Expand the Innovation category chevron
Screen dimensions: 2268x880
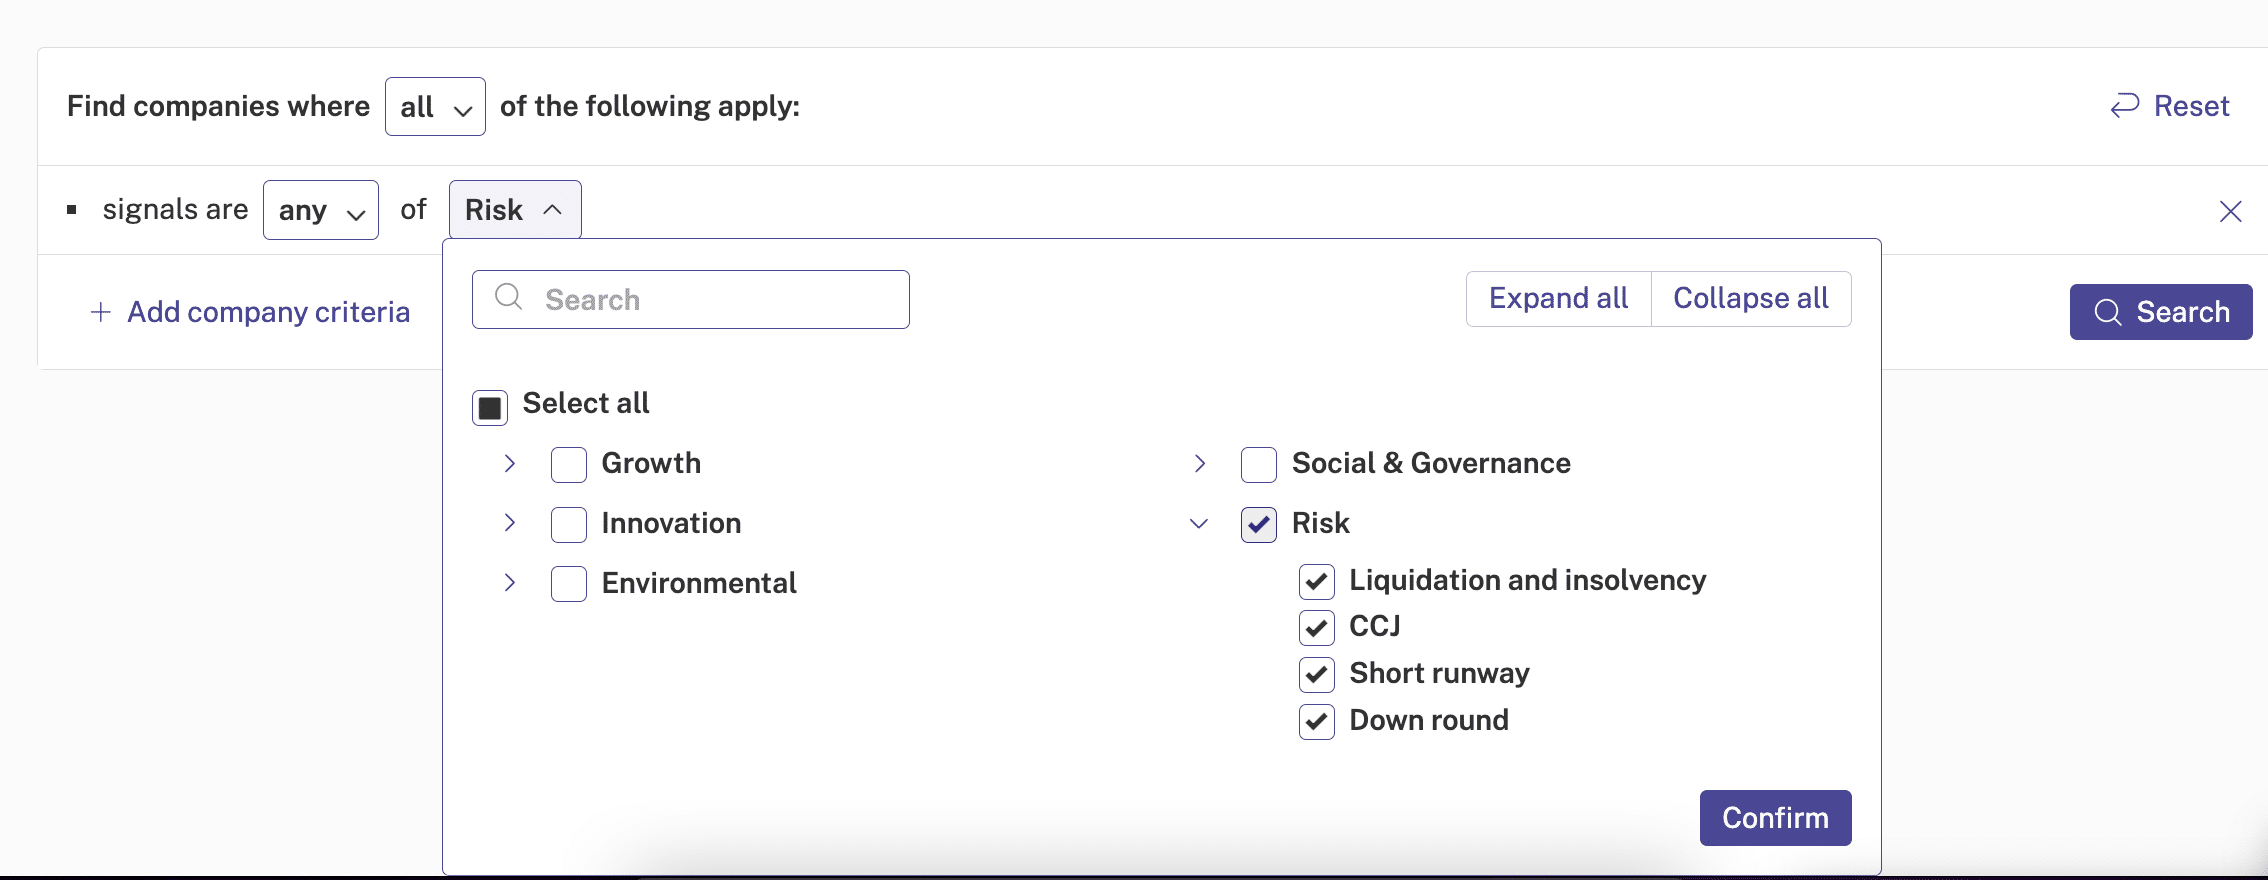(510, 523)
